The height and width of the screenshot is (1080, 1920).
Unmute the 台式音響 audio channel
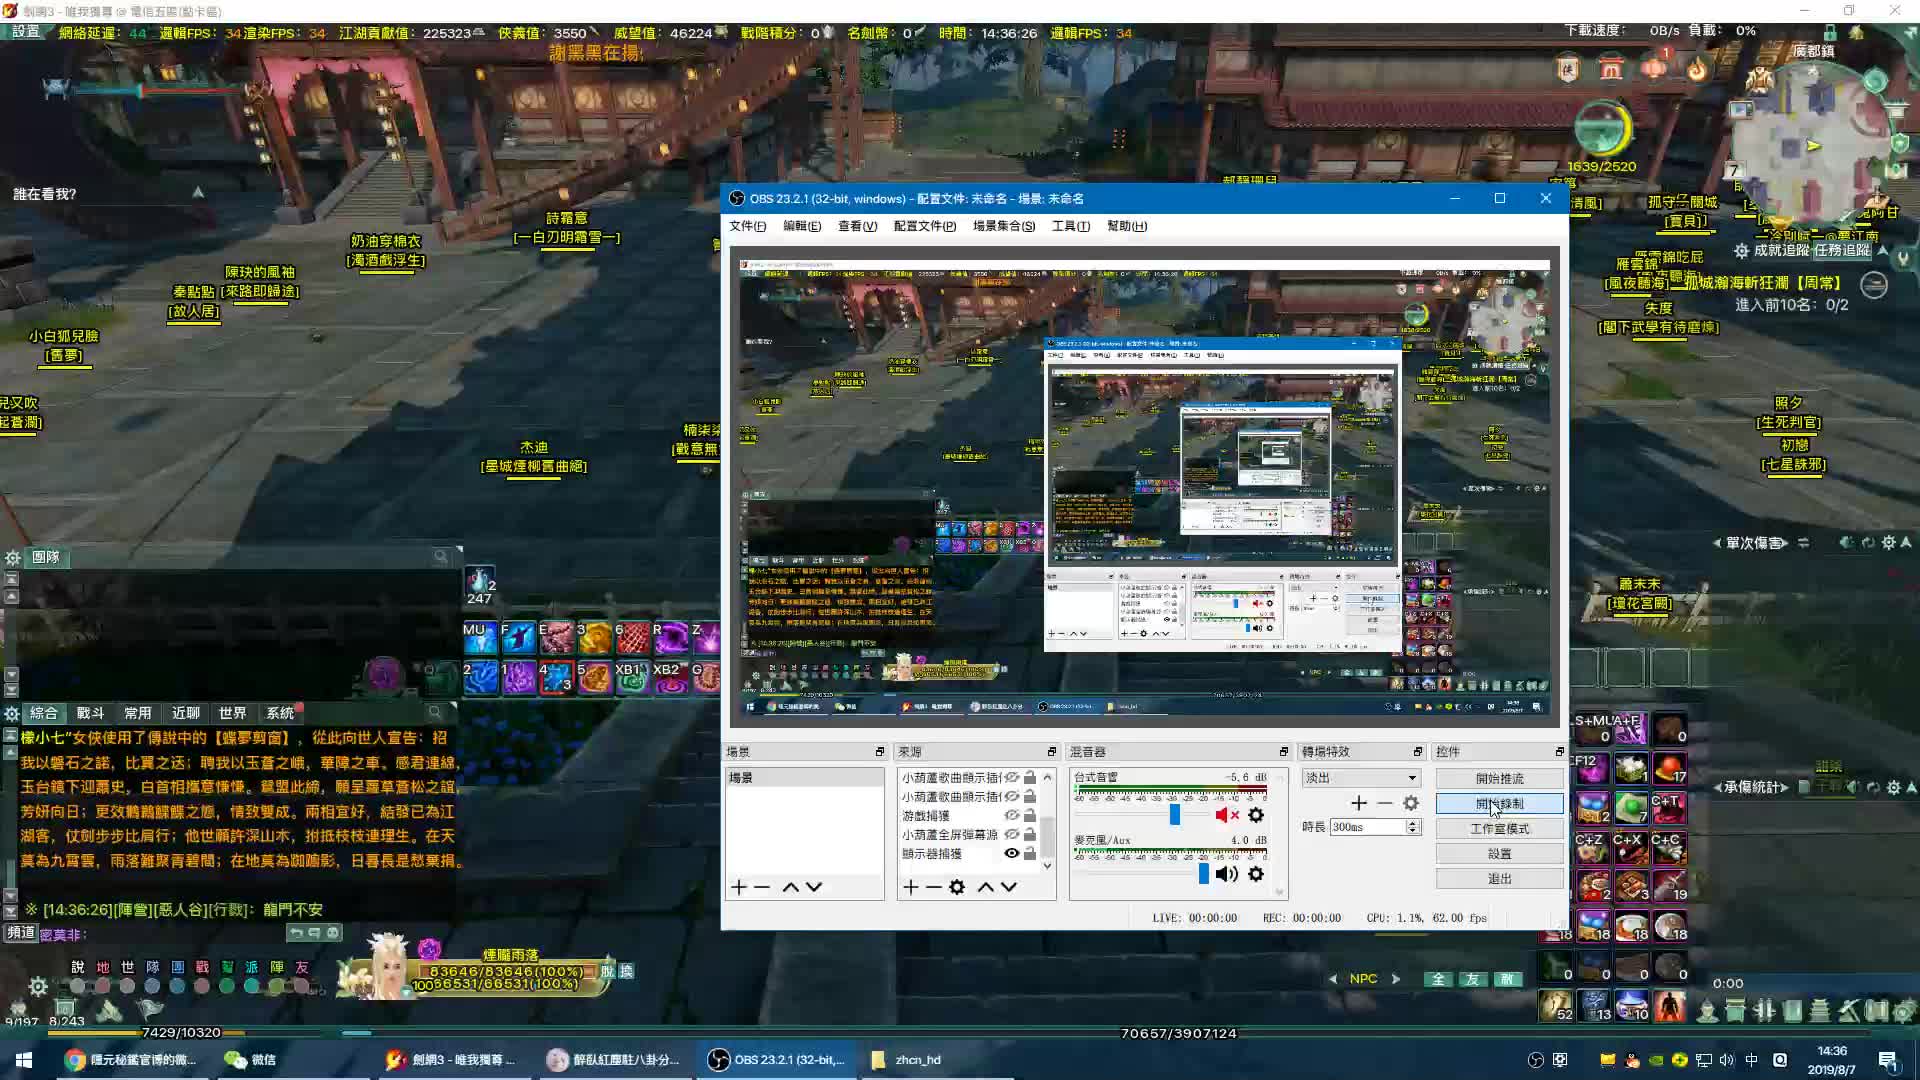pos(1227,815)
